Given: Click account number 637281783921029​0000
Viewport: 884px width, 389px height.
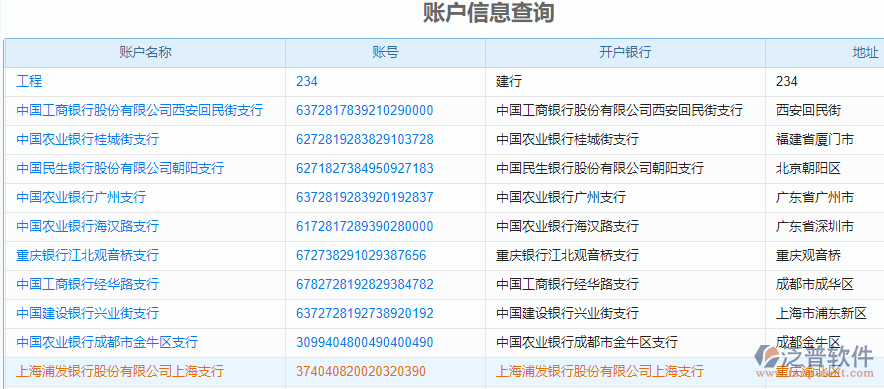Looking at the screenshot, I should coord(365,110).
